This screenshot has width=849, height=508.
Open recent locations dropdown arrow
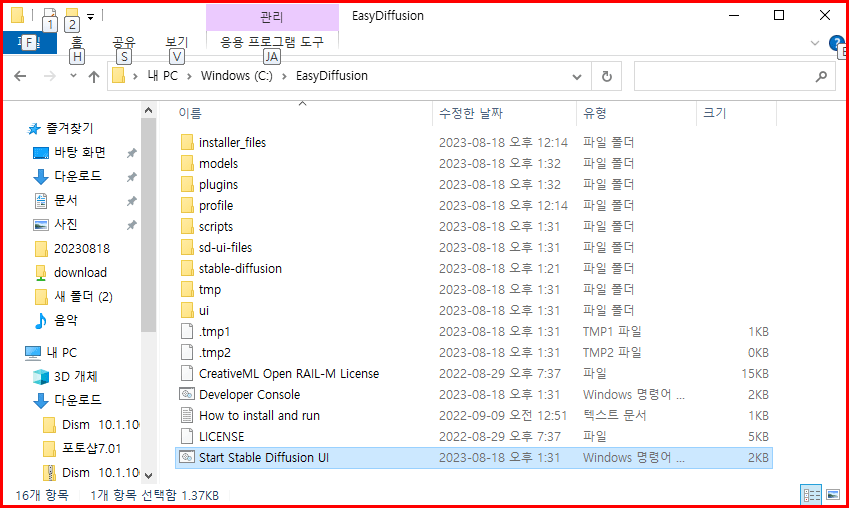coord(74,76)
